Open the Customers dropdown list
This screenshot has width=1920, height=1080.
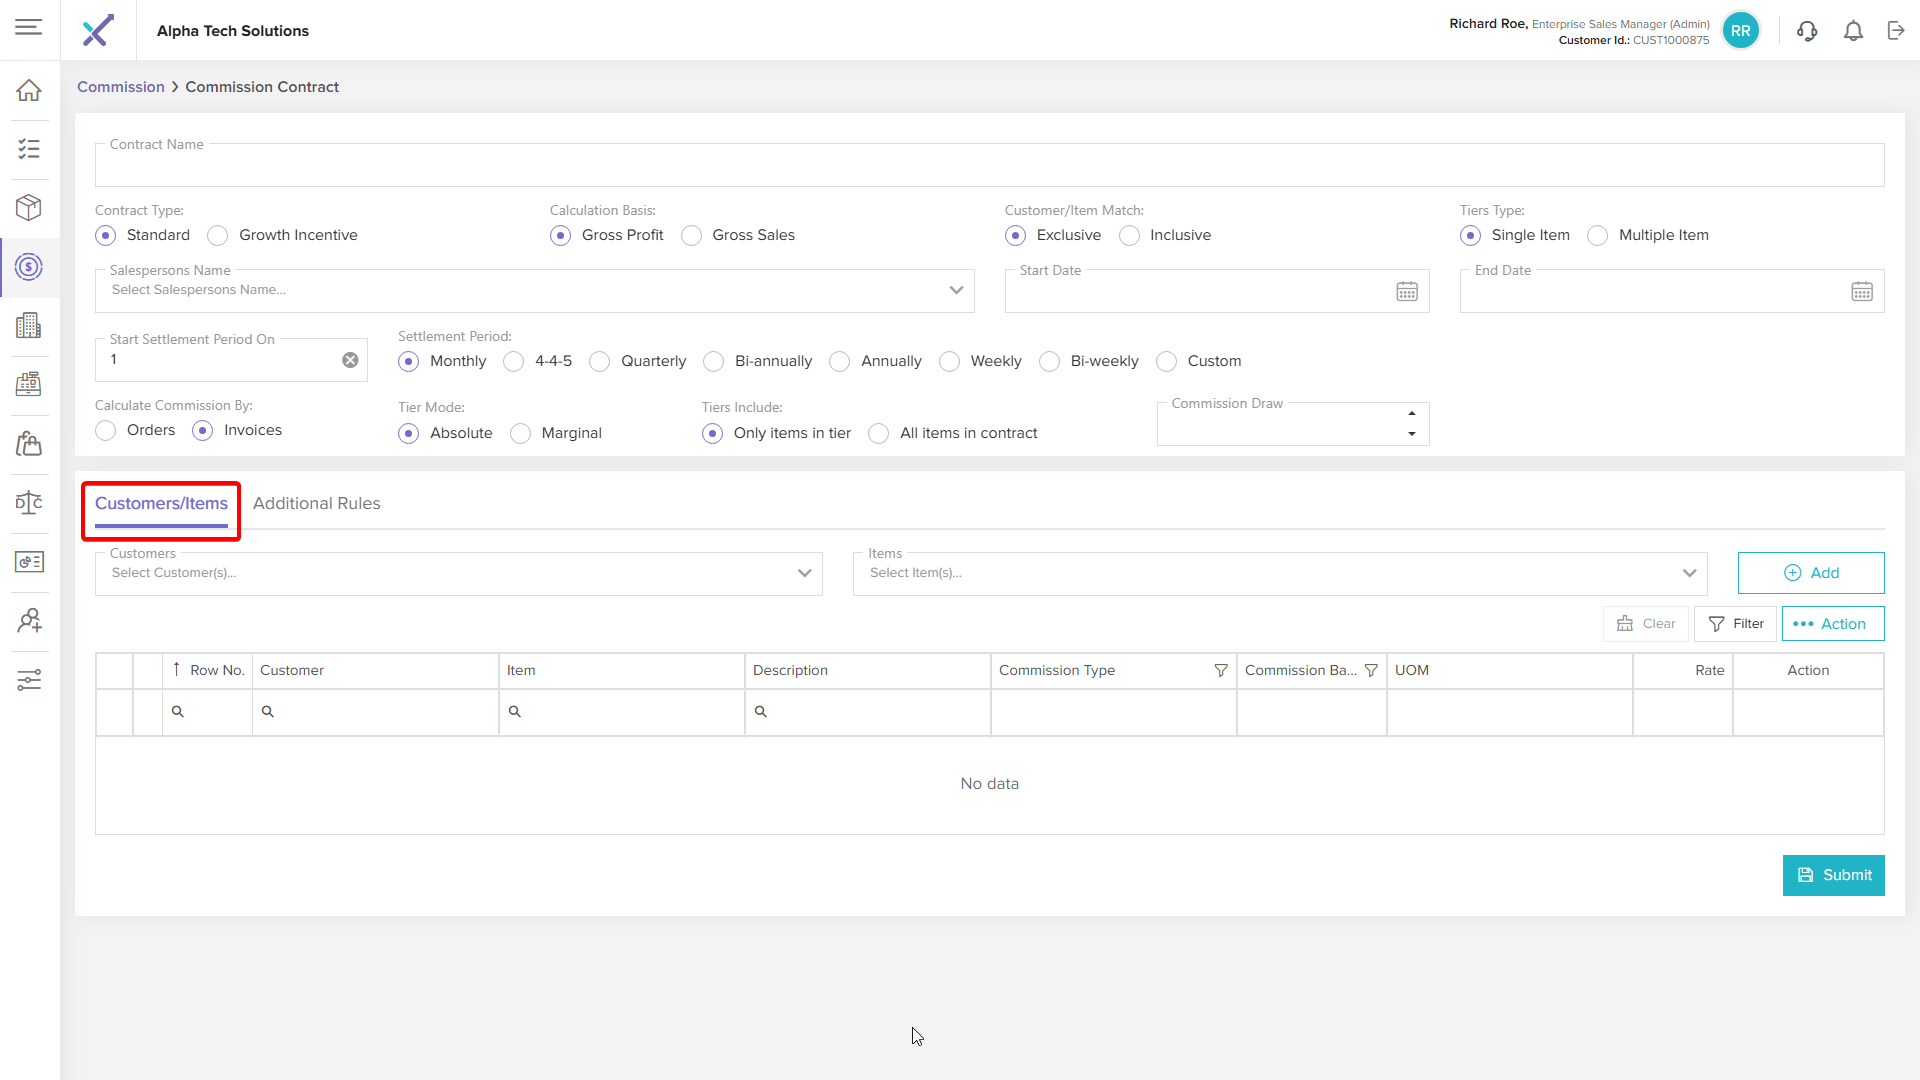click(x=804, y=573)
